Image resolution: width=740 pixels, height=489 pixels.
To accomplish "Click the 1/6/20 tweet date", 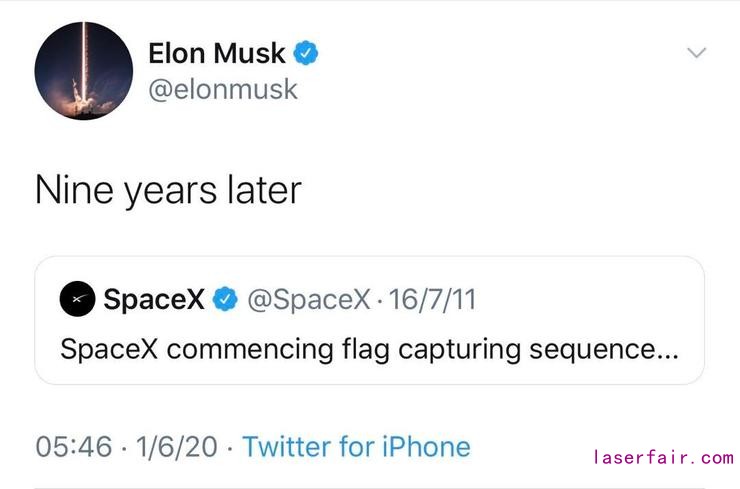I will [x=177, y=447].
